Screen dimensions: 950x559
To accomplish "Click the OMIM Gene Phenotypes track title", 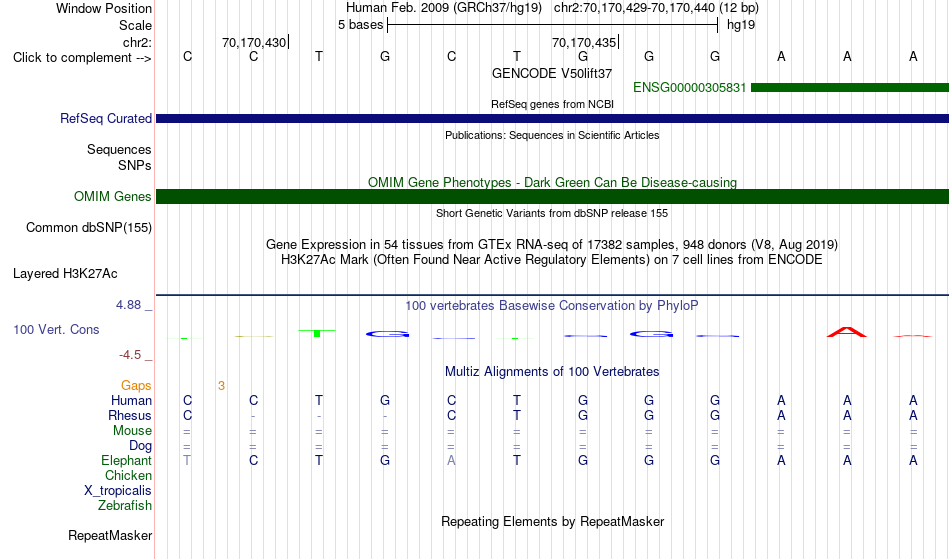I will (552, 182).
